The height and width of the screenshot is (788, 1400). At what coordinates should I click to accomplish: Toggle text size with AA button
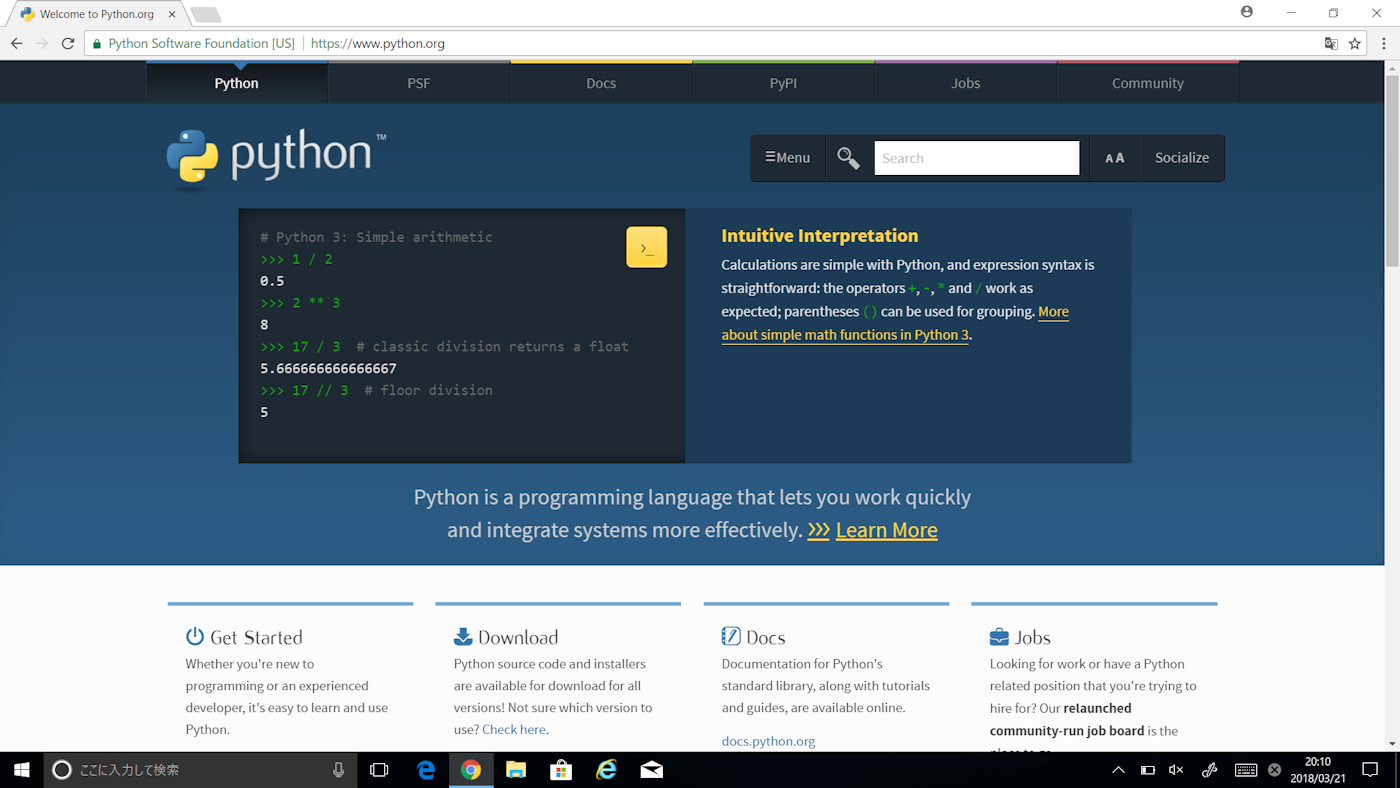coord(1114,158)
